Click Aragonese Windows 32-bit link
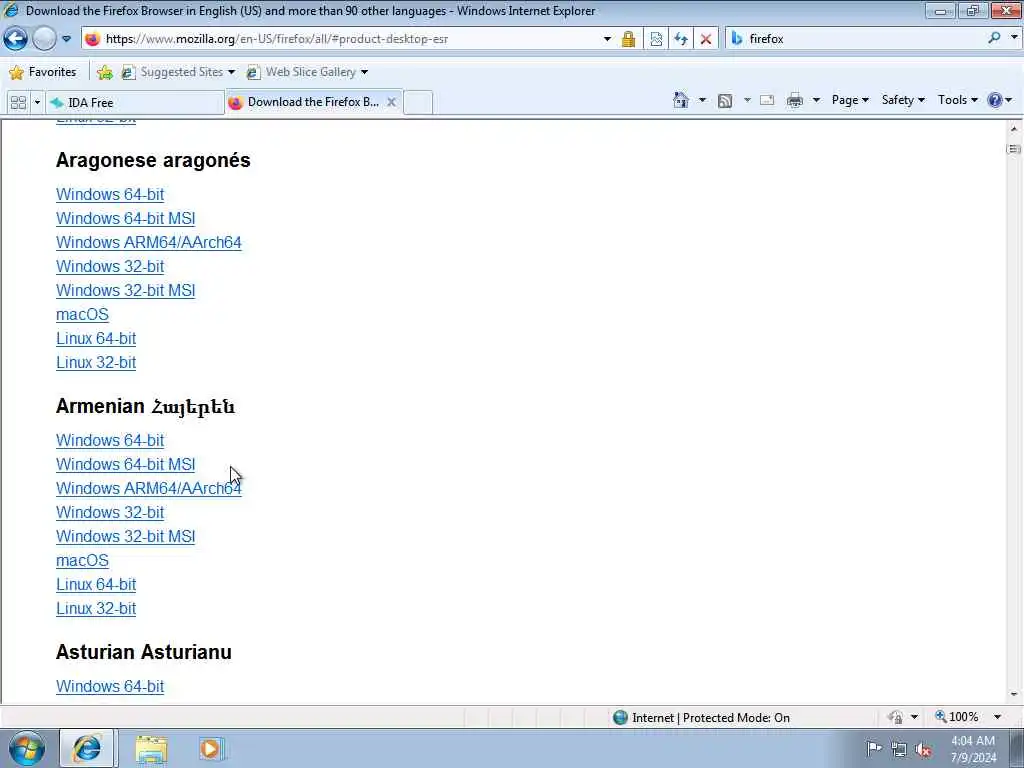1024x768 pixels. [x=110, y=266]
